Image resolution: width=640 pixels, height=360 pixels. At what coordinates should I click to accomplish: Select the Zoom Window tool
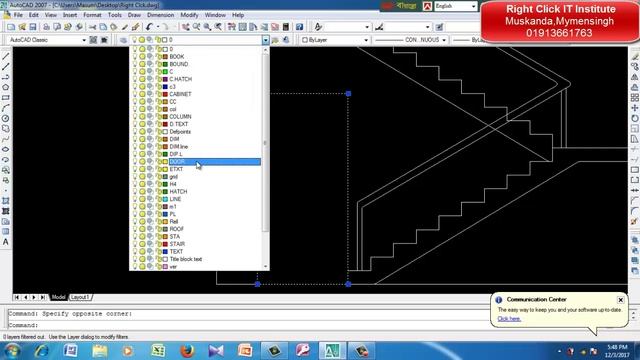(x=207, y=27)
